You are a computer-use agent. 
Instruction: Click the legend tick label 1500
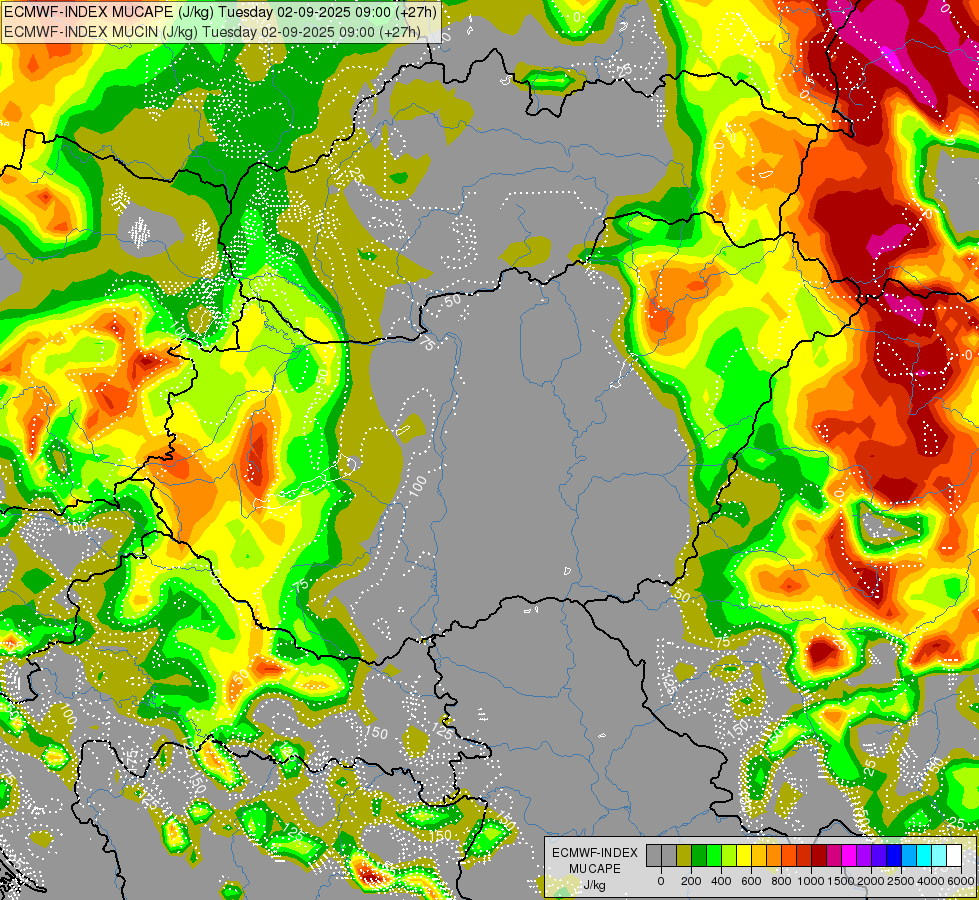pyautogui.click(x=841, y=881)
